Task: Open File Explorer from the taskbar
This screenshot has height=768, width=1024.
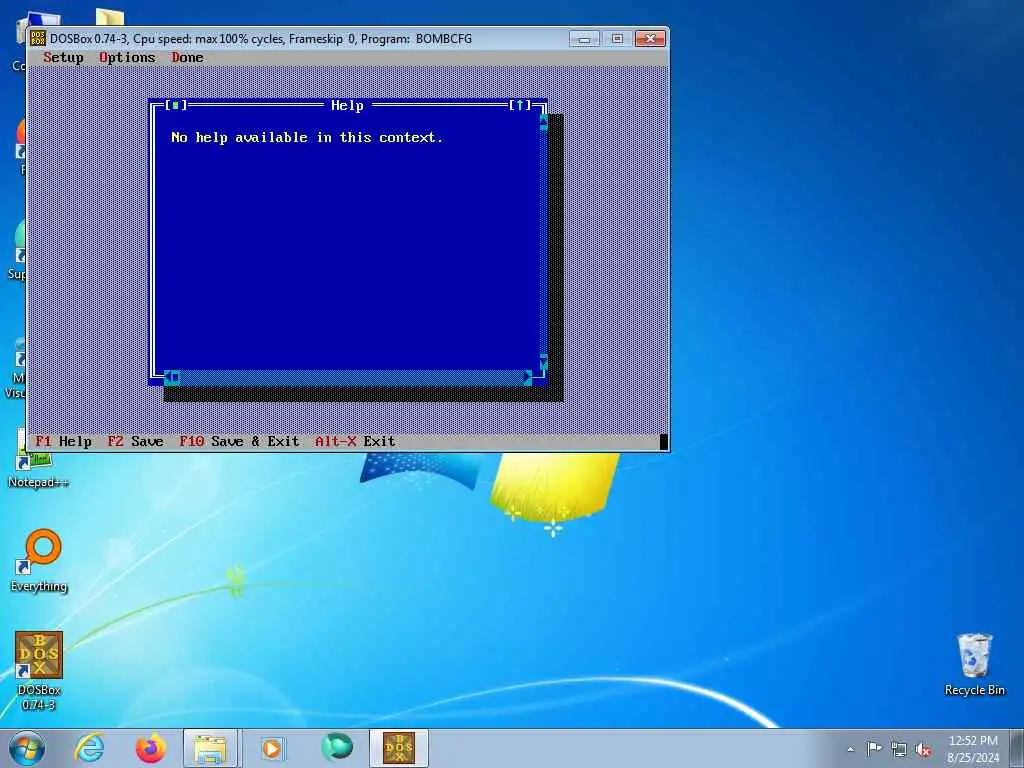Action: click(212, 748)
